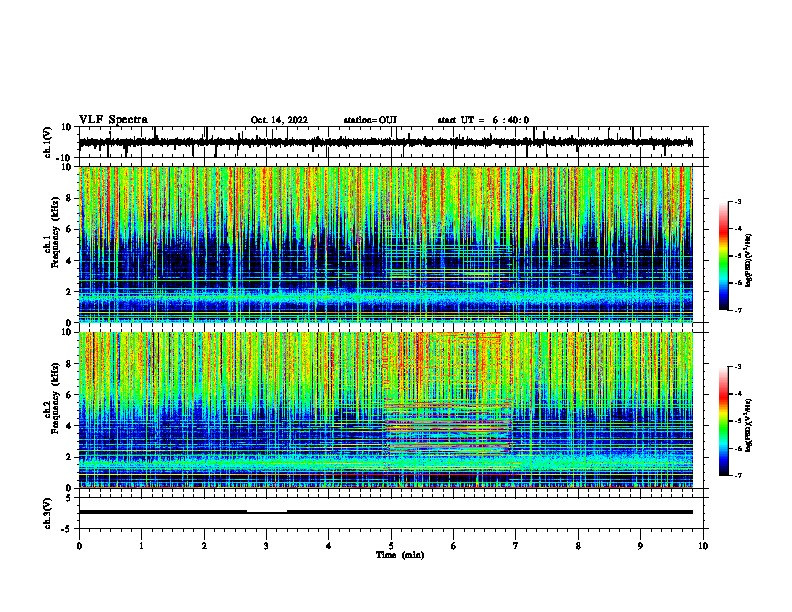Click time axis tick label "7"
This screenshot has height=612, width=792.
516,546
